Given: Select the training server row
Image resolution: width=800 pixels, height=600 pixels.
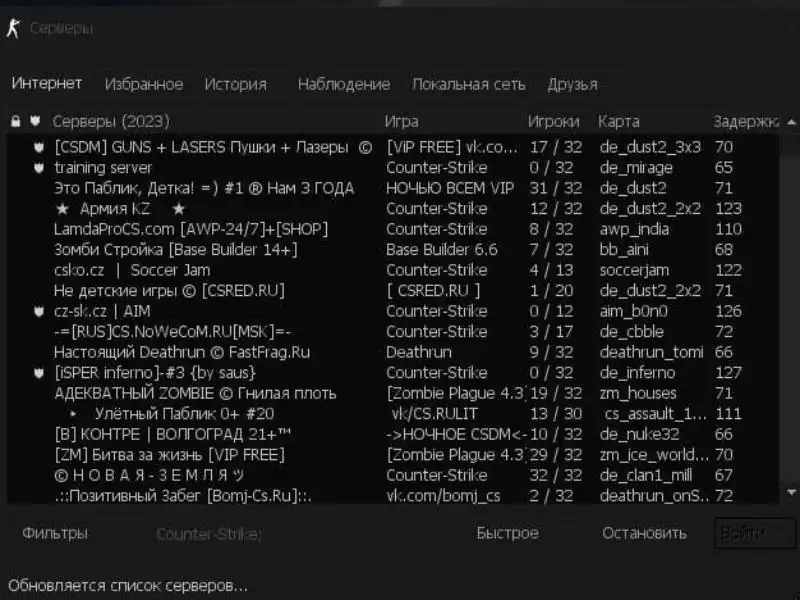Looking at the screenshot, I should pos(393,168).
